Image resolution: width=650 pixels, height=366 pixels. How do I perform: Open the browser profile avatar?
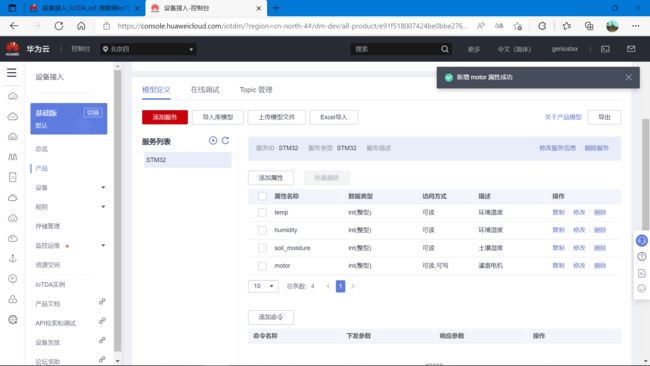coord(612,26)
